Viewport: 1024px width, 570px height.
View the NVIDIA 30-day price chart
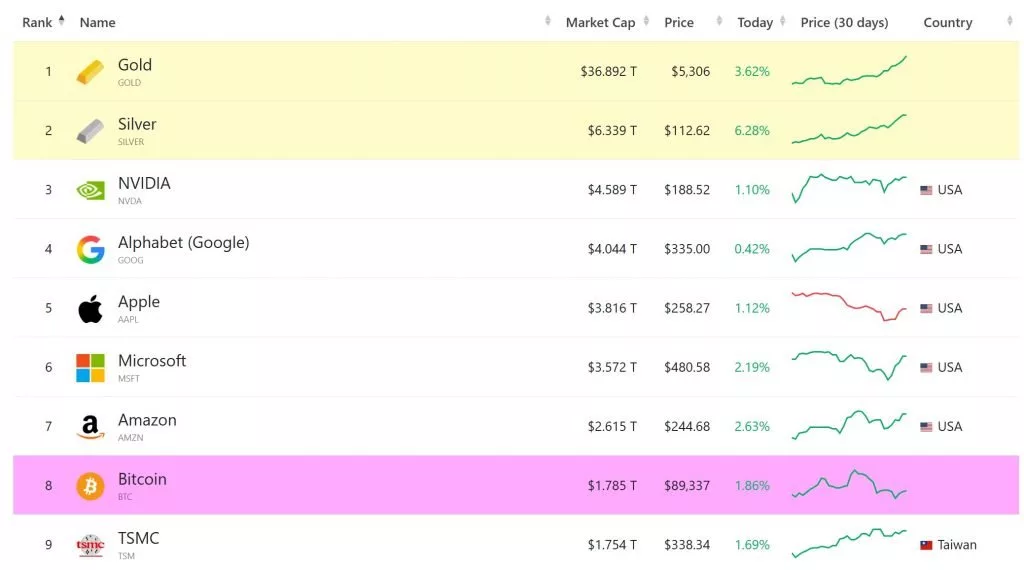[x=849, y=187]
